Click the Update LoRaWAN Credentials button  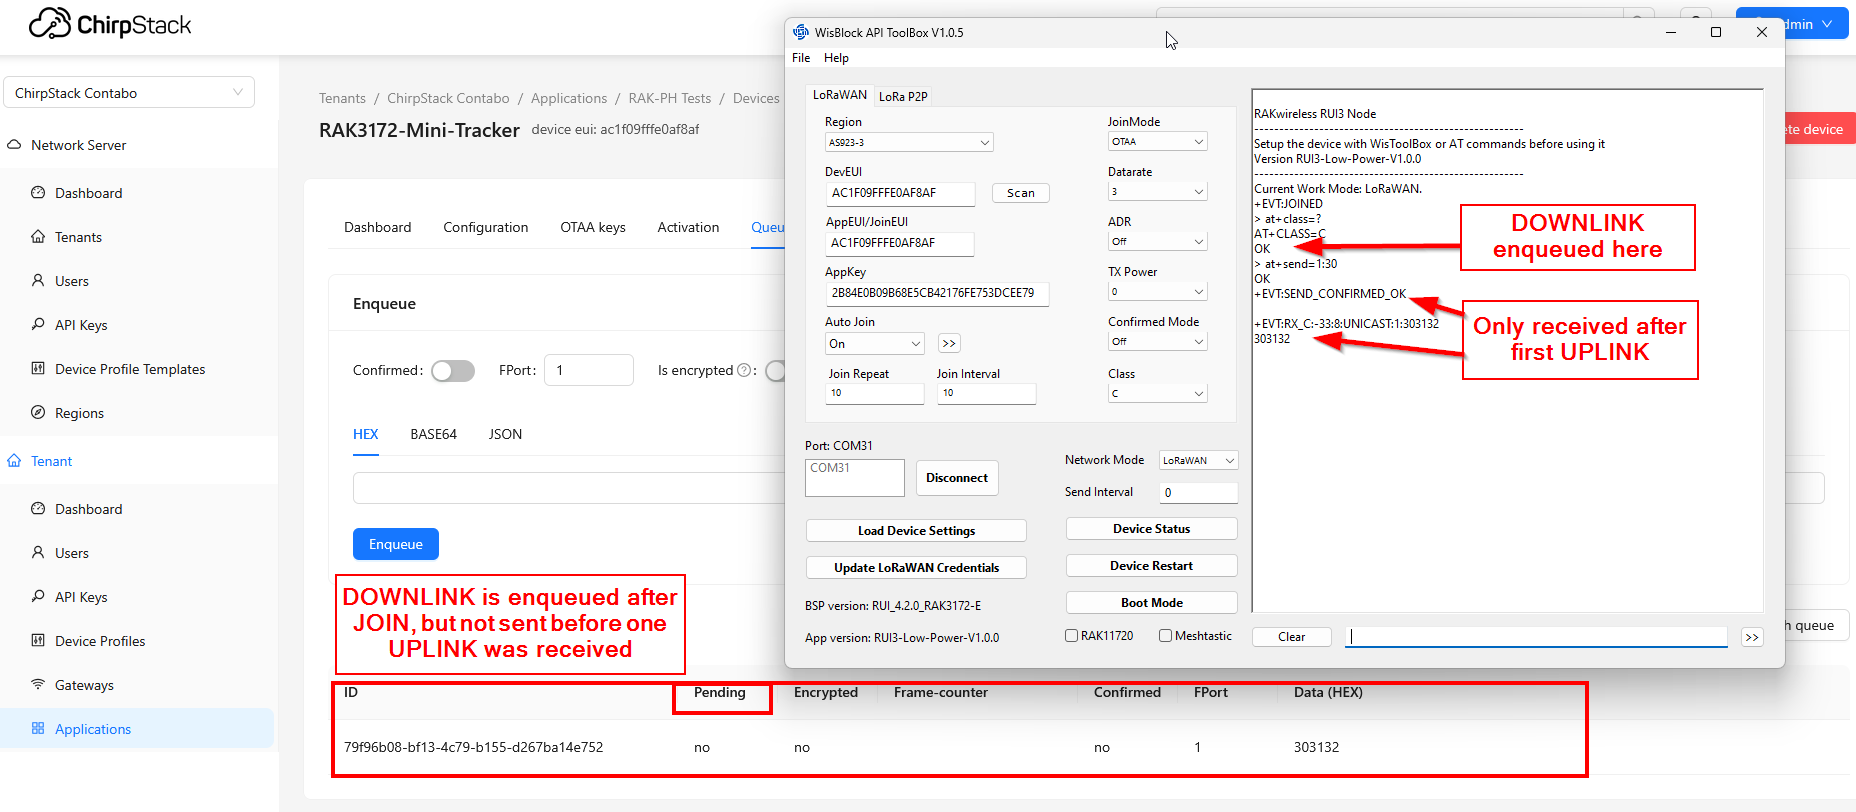[916, 568]
